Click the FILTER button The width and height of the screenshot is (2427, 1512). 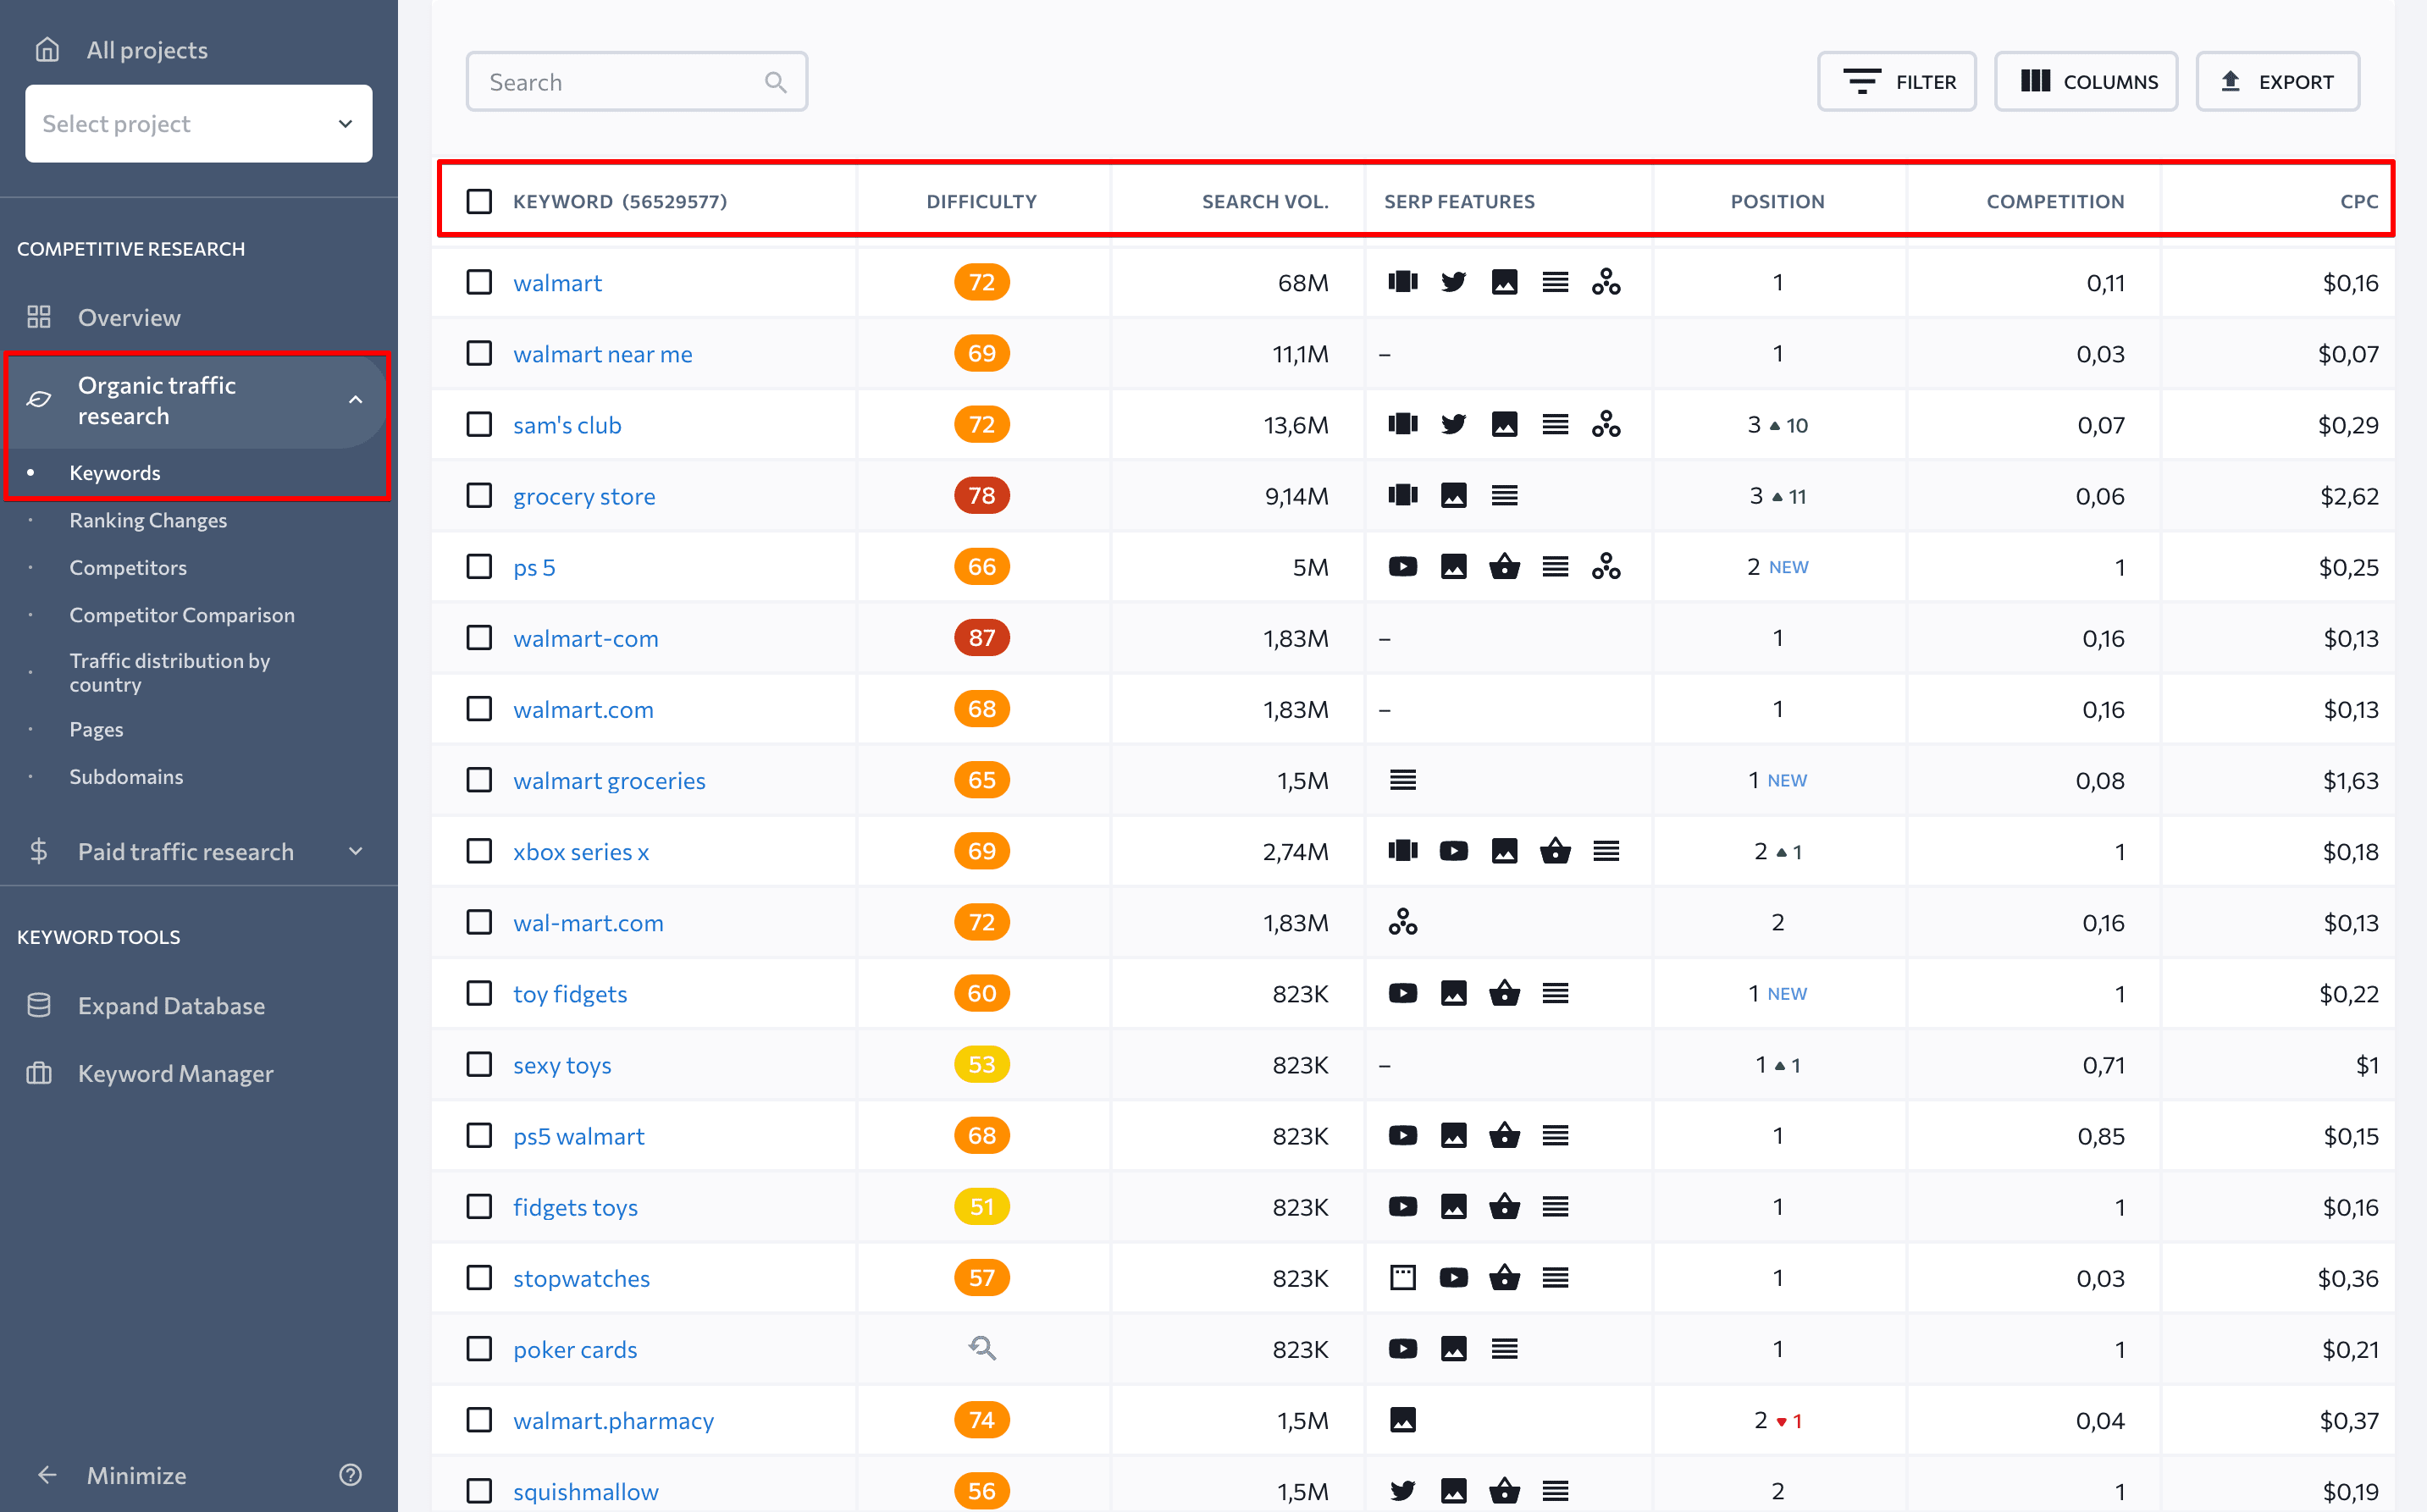click(1896, 81)
